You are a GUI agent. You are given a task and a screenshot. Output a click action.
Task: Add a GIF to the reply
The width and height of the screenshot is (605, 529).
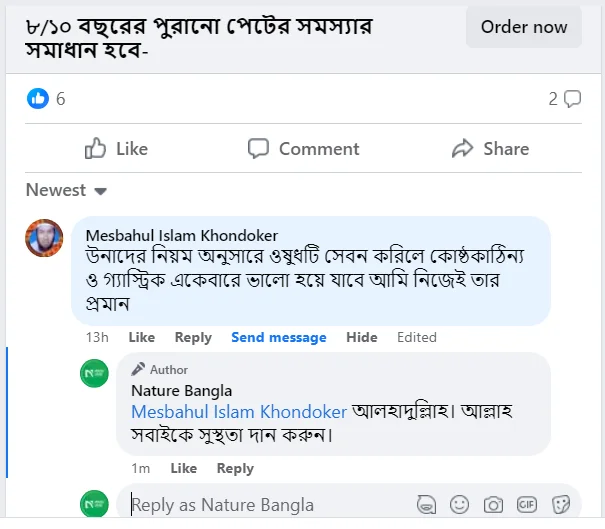tap(527, 504)
